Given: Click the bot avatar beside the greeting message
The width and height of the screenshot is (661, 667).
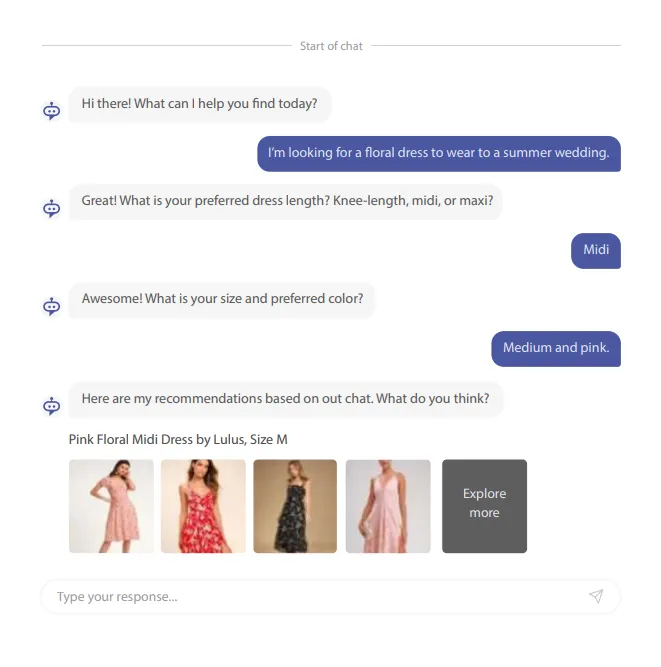Looking at the screenshot, I should pos(51,111).
